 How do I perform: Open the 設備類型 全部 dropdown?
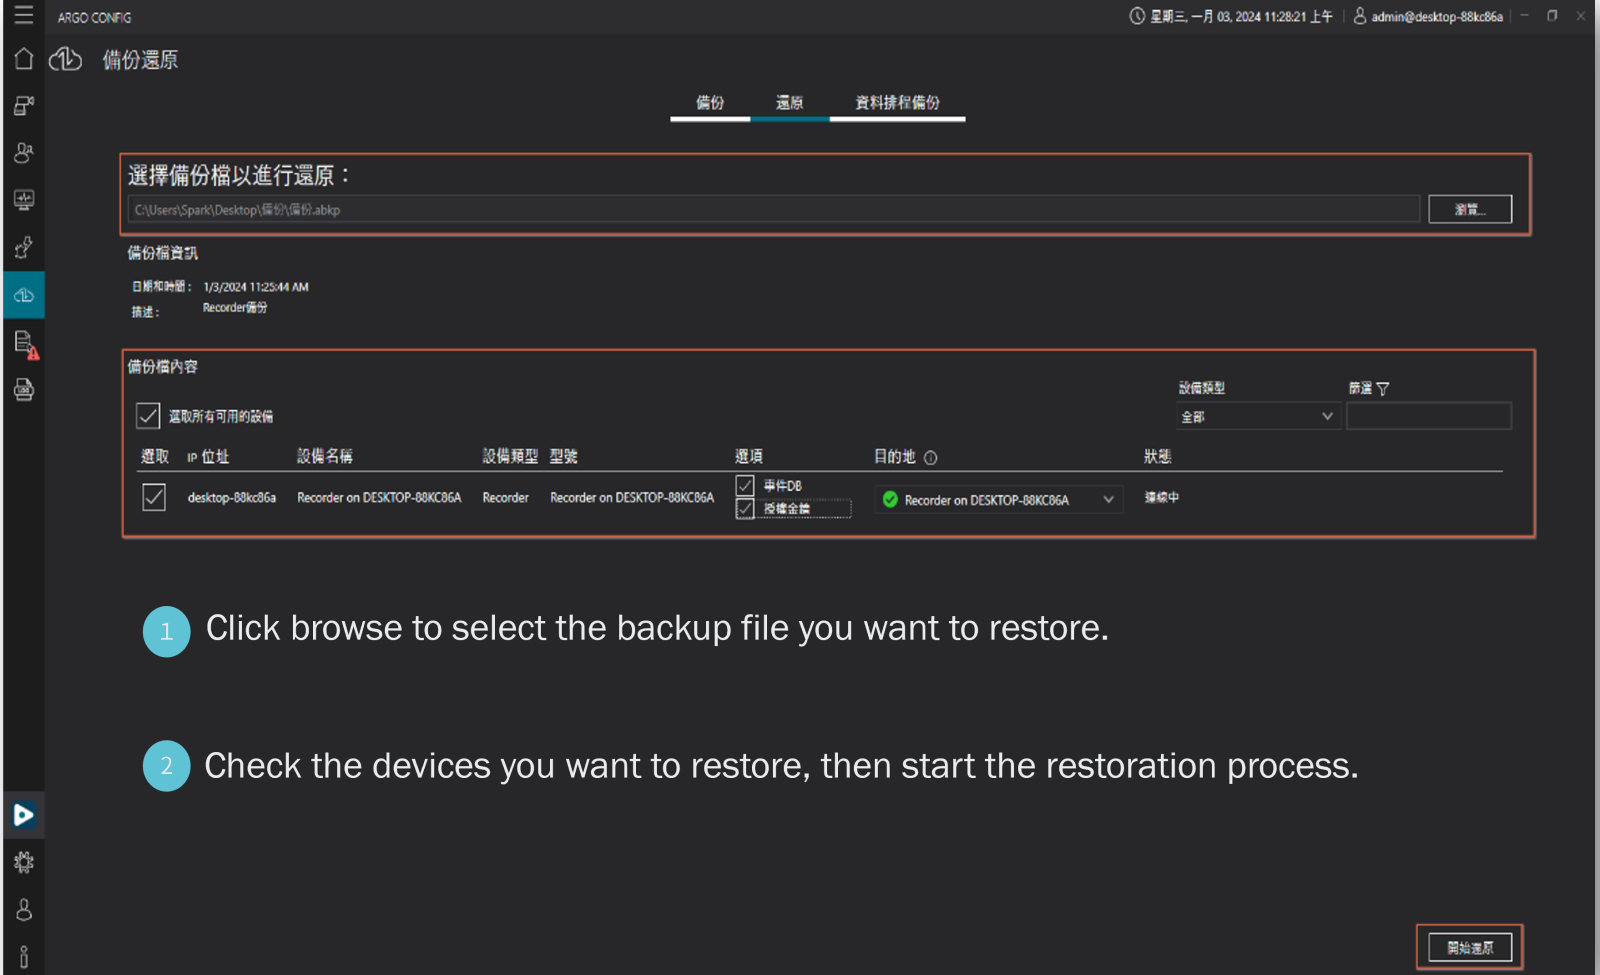click(1257, 416)
